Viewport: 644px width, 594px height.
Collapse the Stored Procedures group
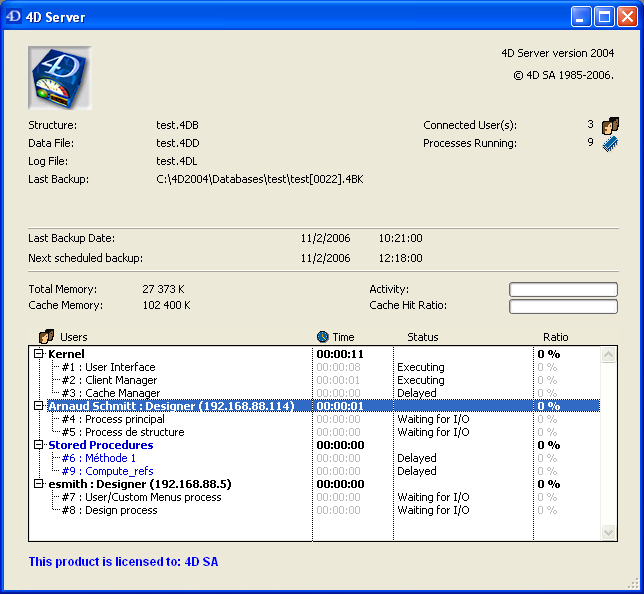tap(39, 445)
